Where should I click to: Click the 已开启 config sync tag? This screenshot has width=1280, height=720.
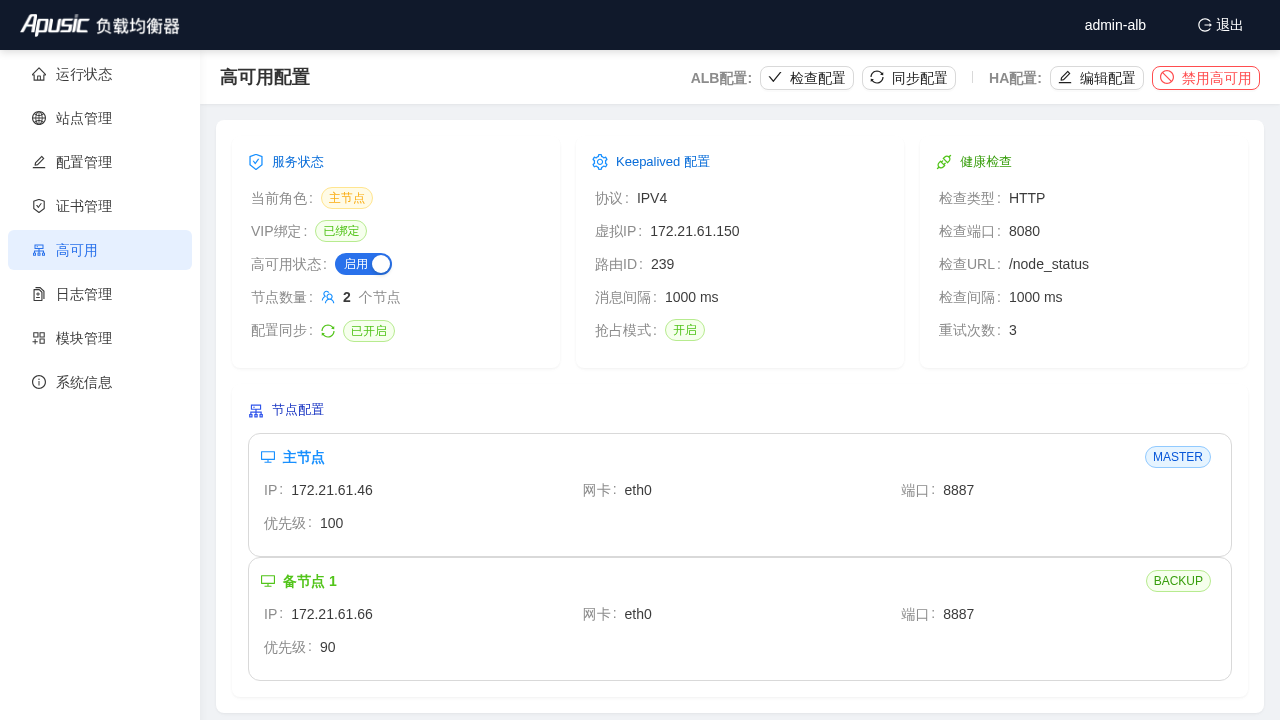point(369,331)
